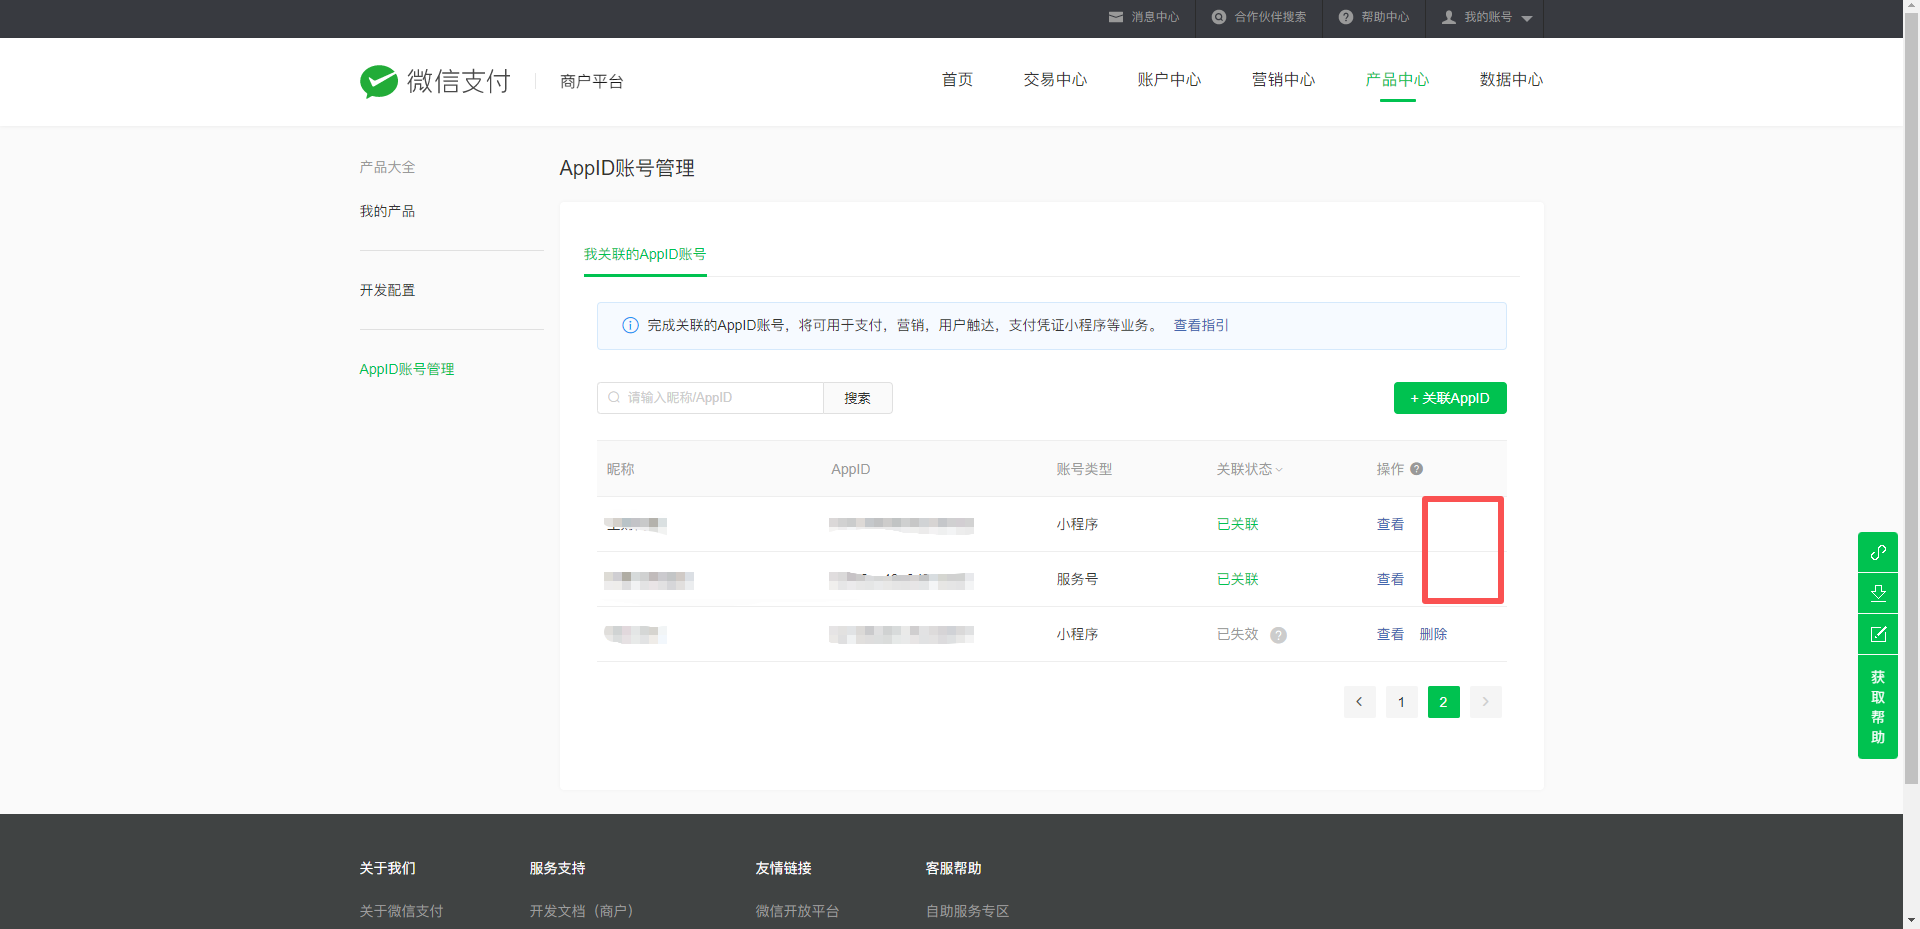Open 自助服务专区 footer link

[967, 911]
